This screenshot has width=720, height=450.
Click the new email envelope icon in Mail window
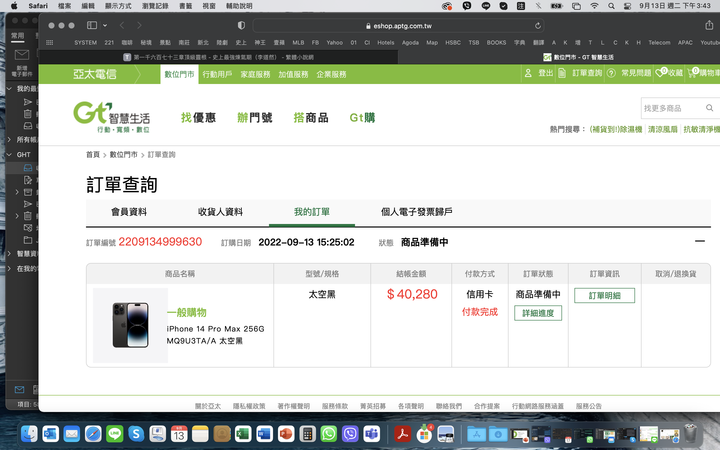(x=22, y=55)
